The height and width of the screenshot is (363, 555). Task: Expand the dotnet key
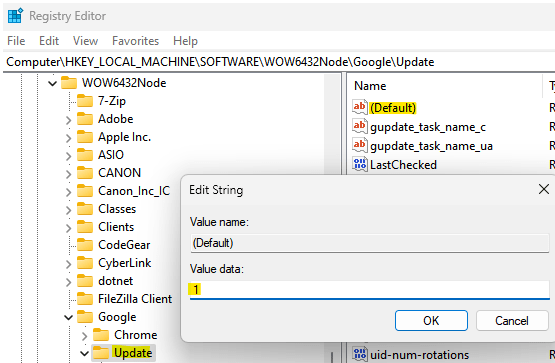pyautogui.click(x=68, y=282)
